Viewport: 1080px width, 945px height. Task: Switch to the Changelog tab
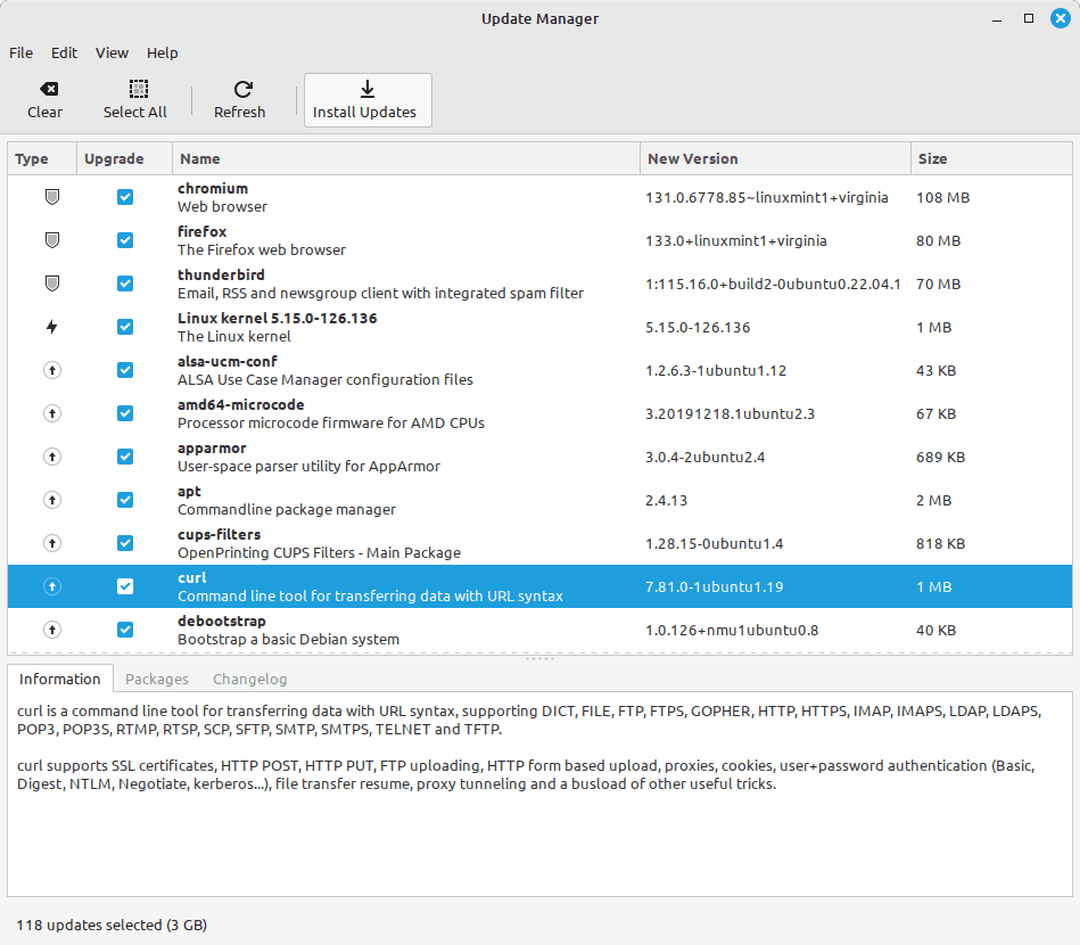tap(250, 679)
